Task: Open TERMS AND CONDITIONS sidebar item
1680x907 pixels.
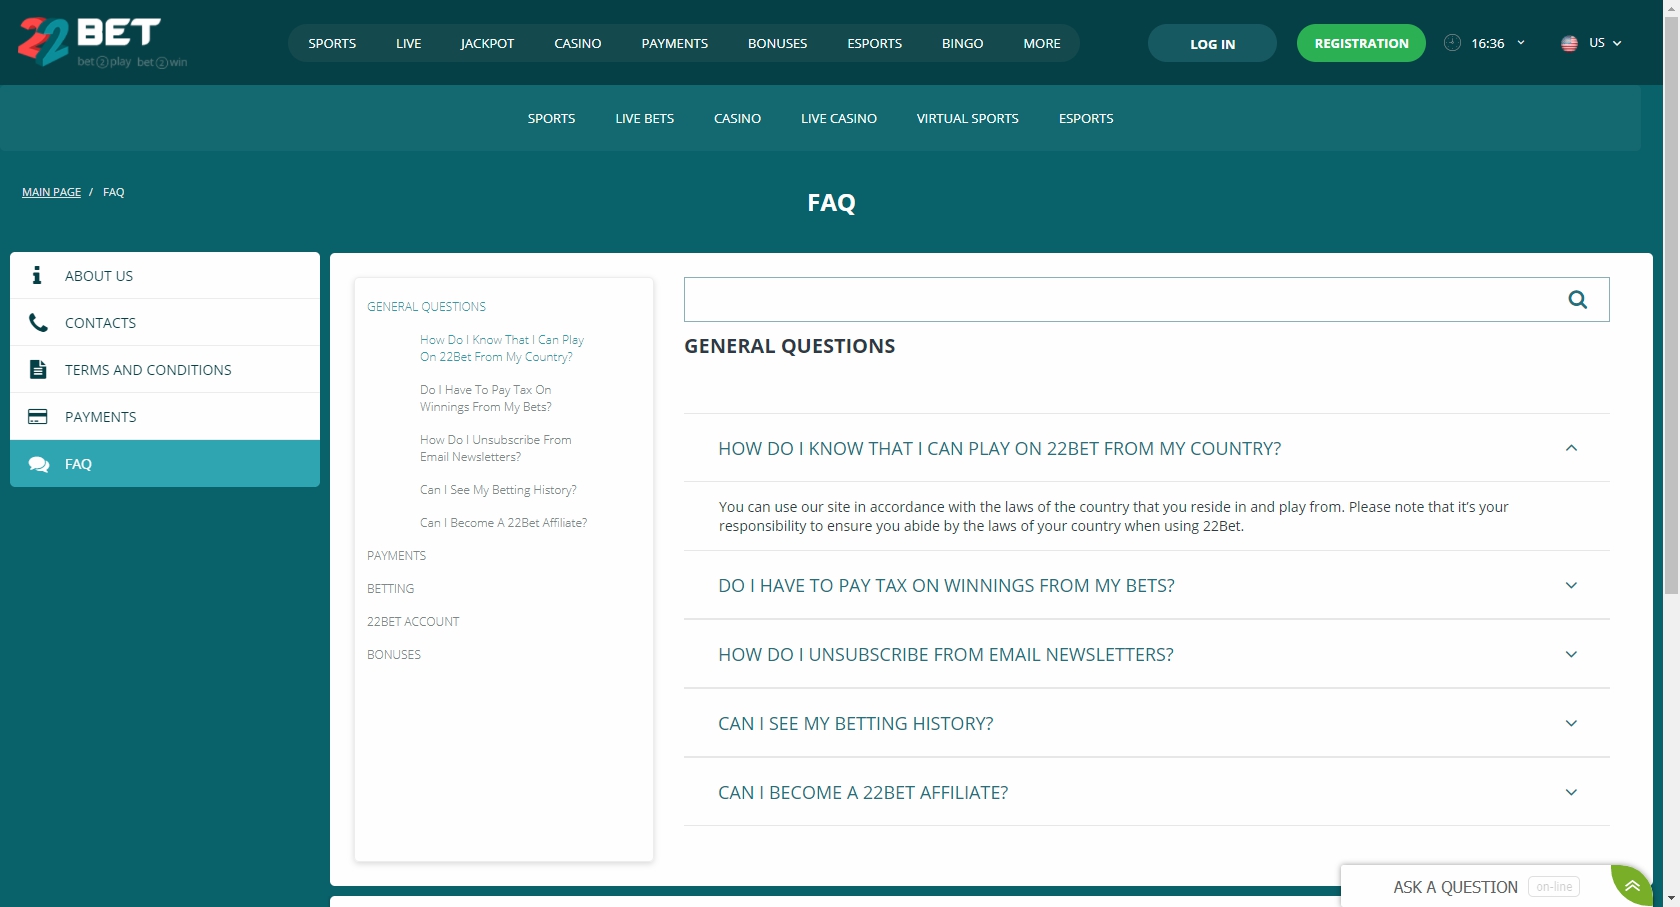Action: [x=165, y=369]
